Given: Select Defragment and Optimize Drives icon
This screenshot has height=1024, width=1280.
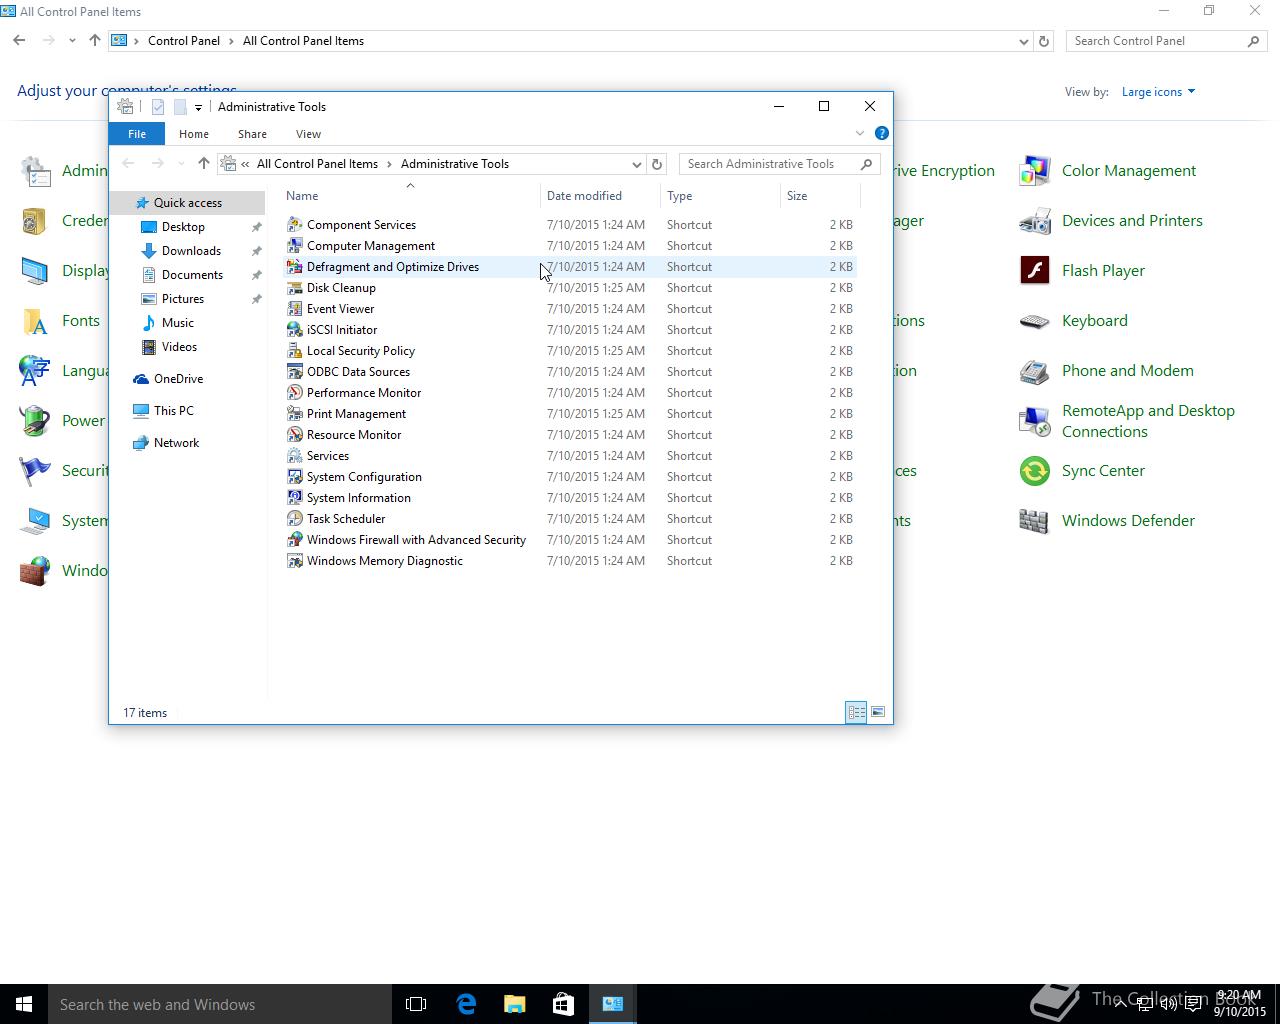Looking at the screenshot, I should [x=294, y=267].
